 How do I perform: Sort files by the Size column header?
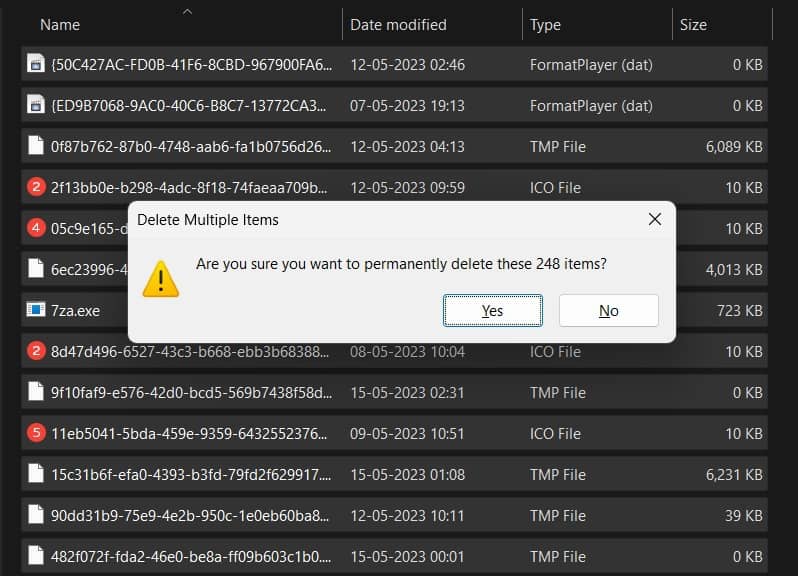point(693,25)
